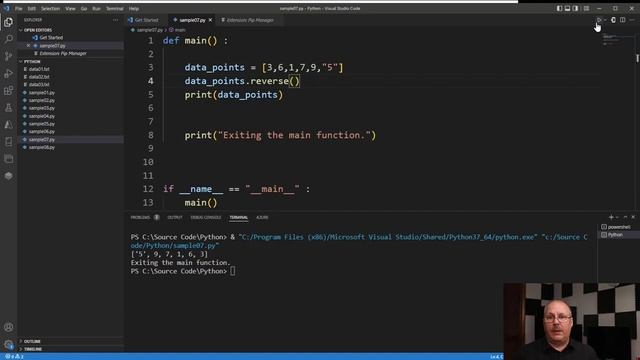Screen dimensions: 640x360
Task: Open the View menu
Action: 70,9
